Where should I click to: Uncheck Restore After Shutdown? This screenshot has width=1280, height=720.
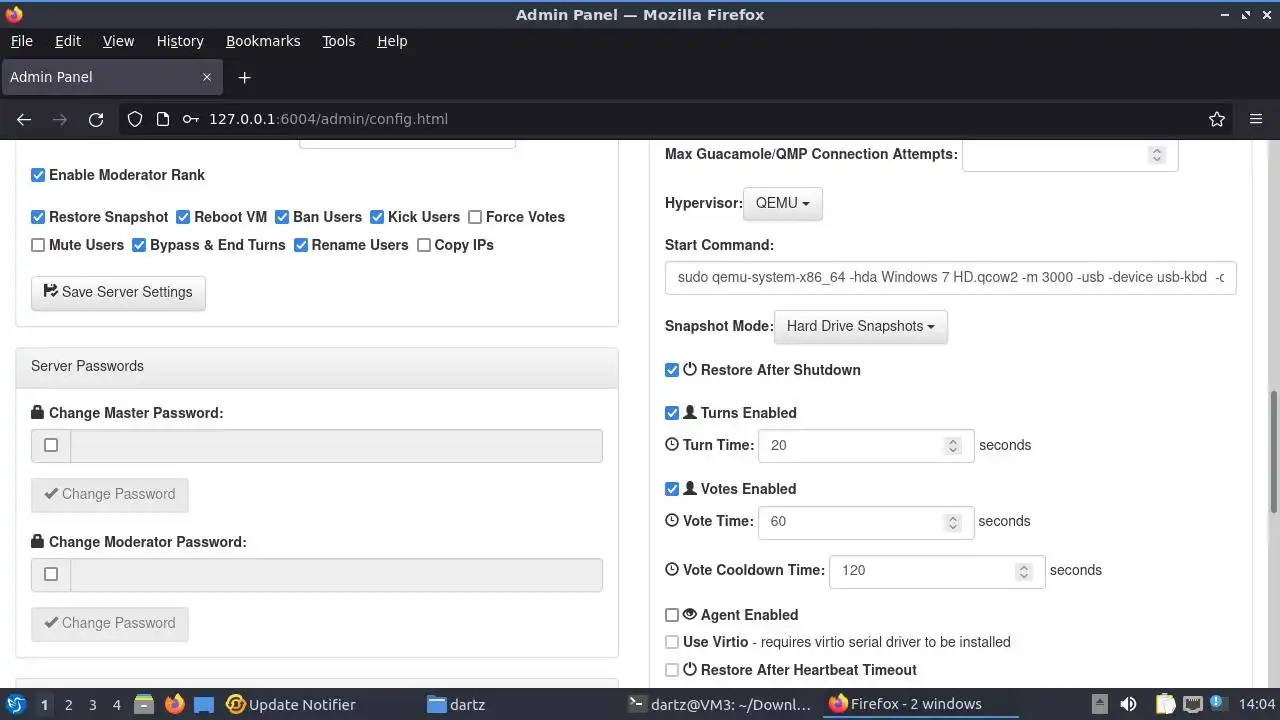pos(672,370)
